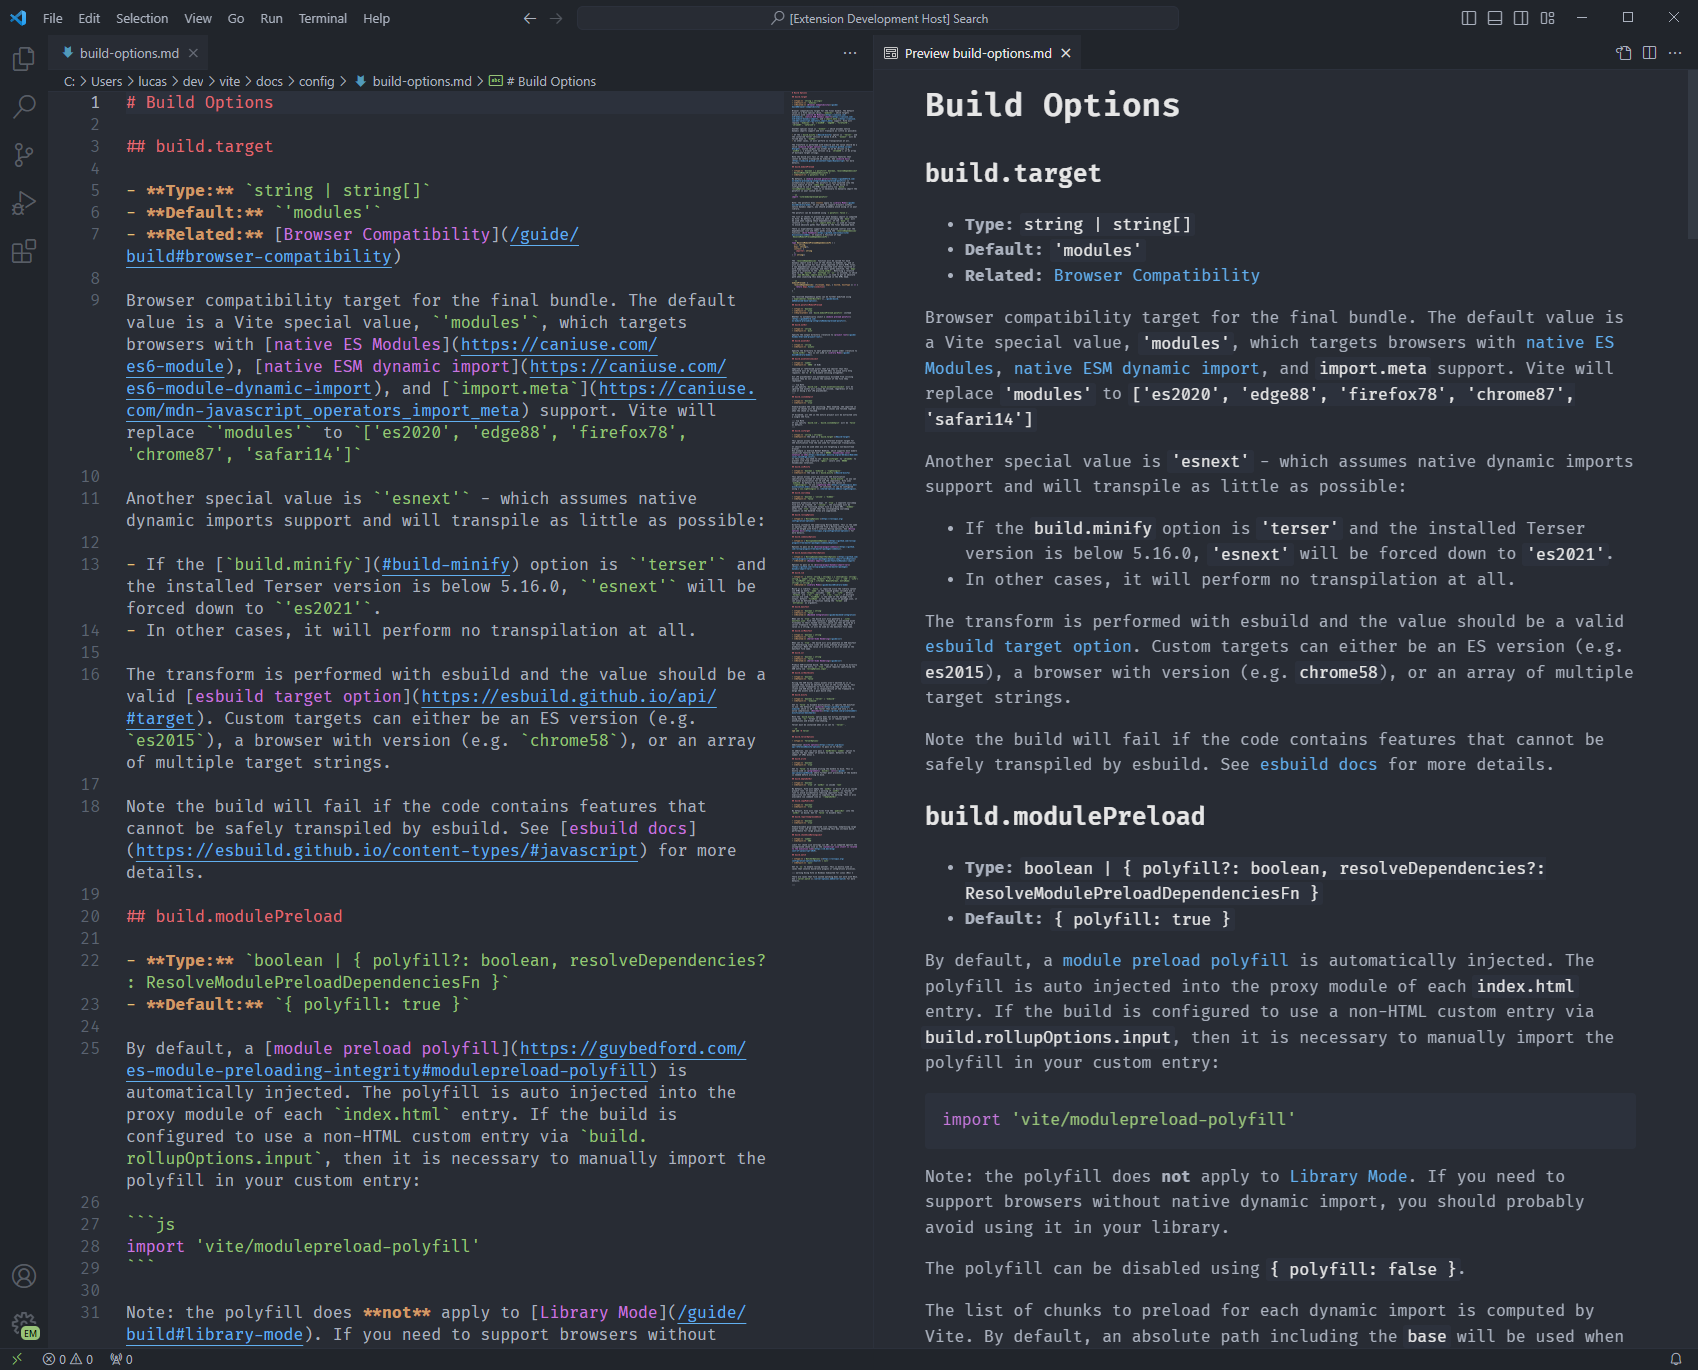This screenshot has width=1698, height=1370.
Task: Open the Source Control view
Action: click(x=24, y=155)
